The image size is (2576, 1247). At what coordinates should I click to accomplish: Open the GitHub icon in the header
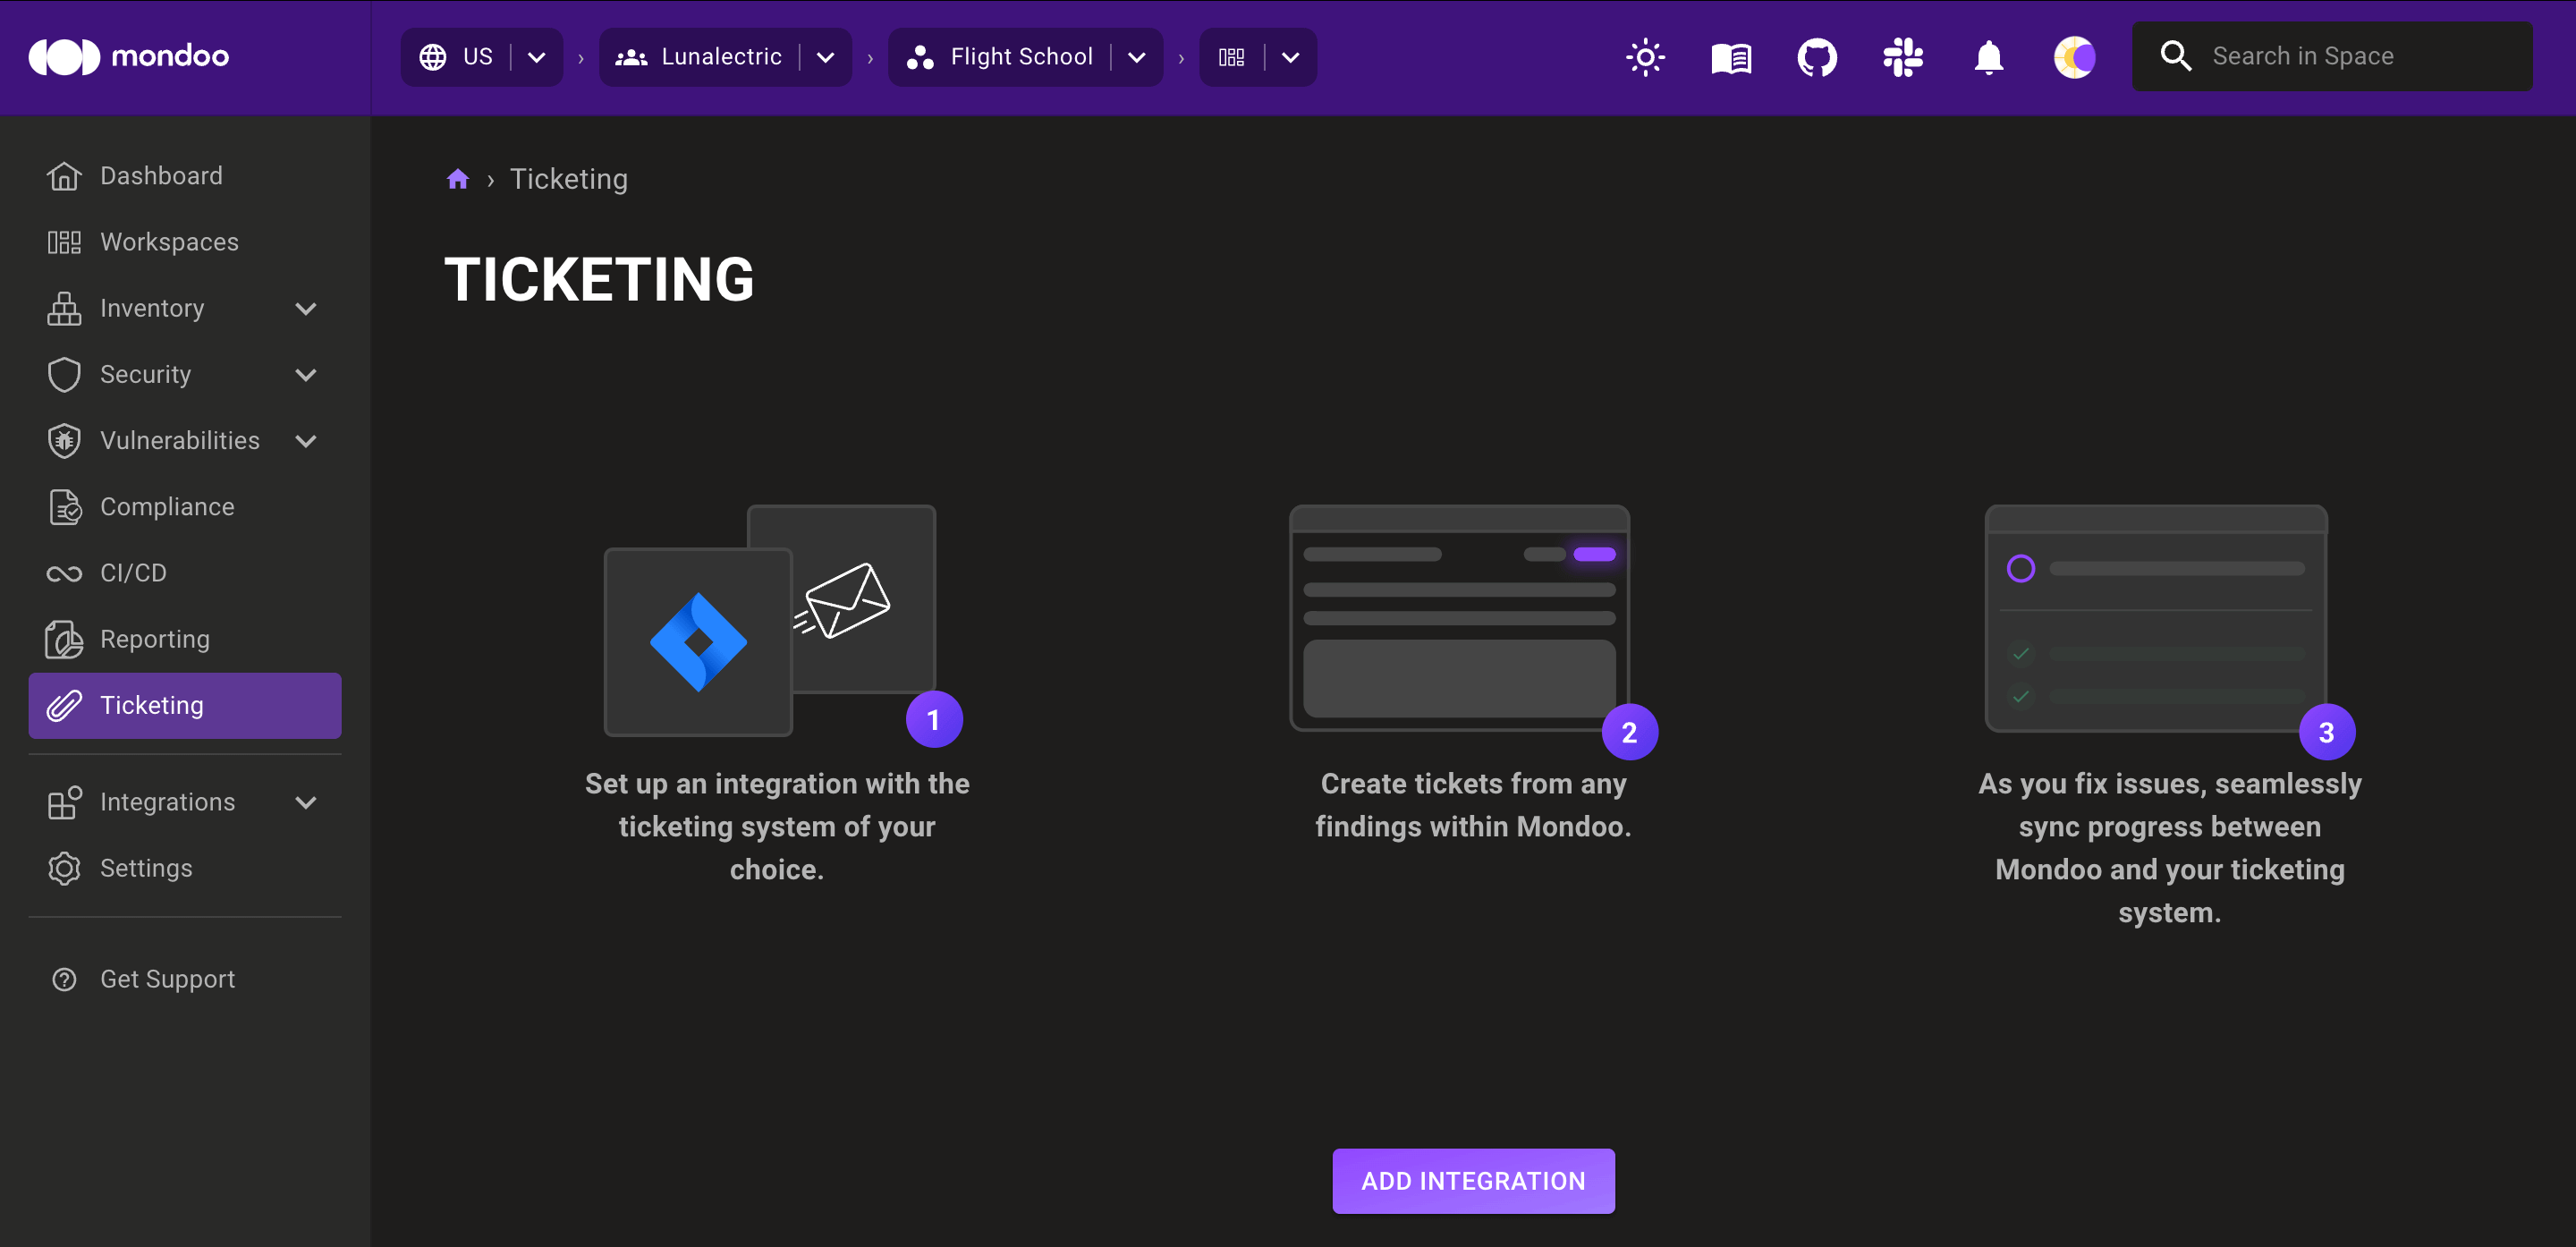click(x=1816, y=57)
